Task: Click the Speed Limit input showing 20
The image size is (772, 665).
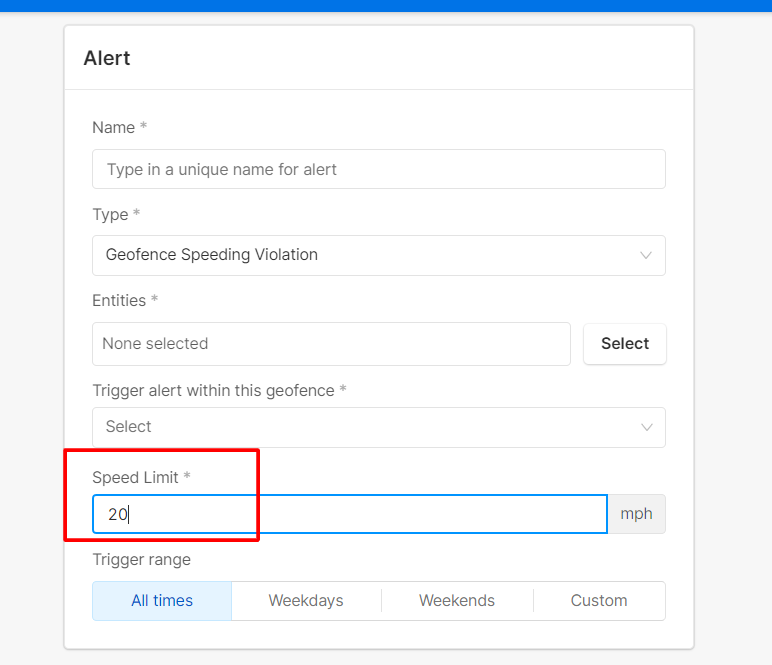Action: pos(350,514)
